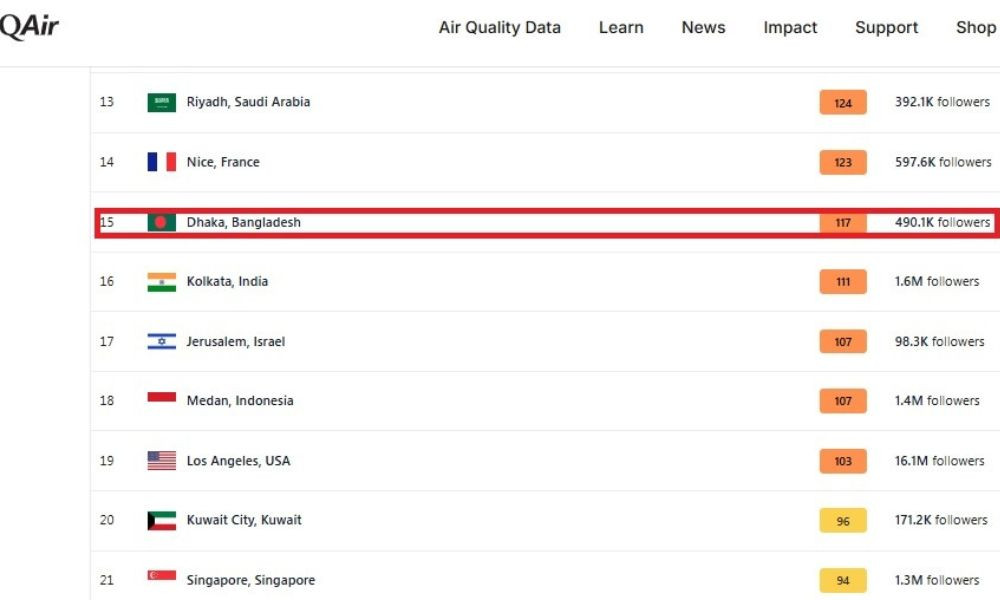Click the yellow 96 AQI badge
Image resolution: width=1000 pixels, height=600 pixels.
click(x=842, y=521)
